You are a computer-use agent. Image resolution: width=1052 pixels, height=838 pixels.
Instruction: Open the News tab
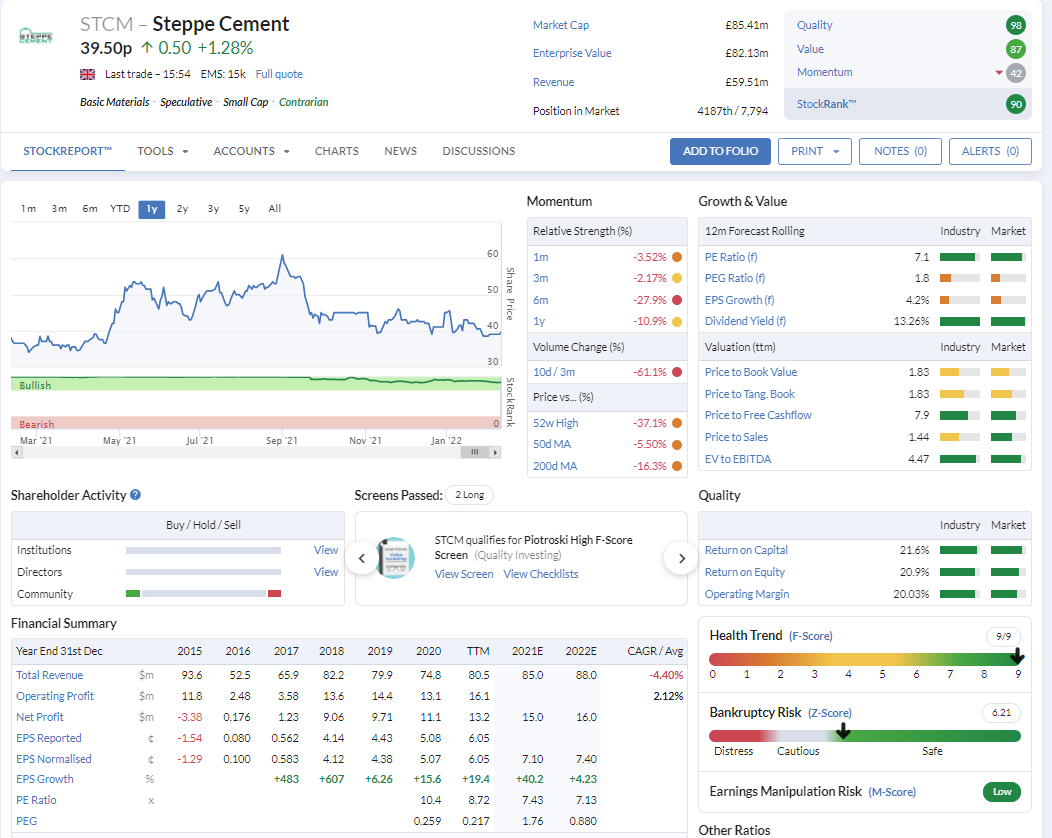click(x=401, y=152)
